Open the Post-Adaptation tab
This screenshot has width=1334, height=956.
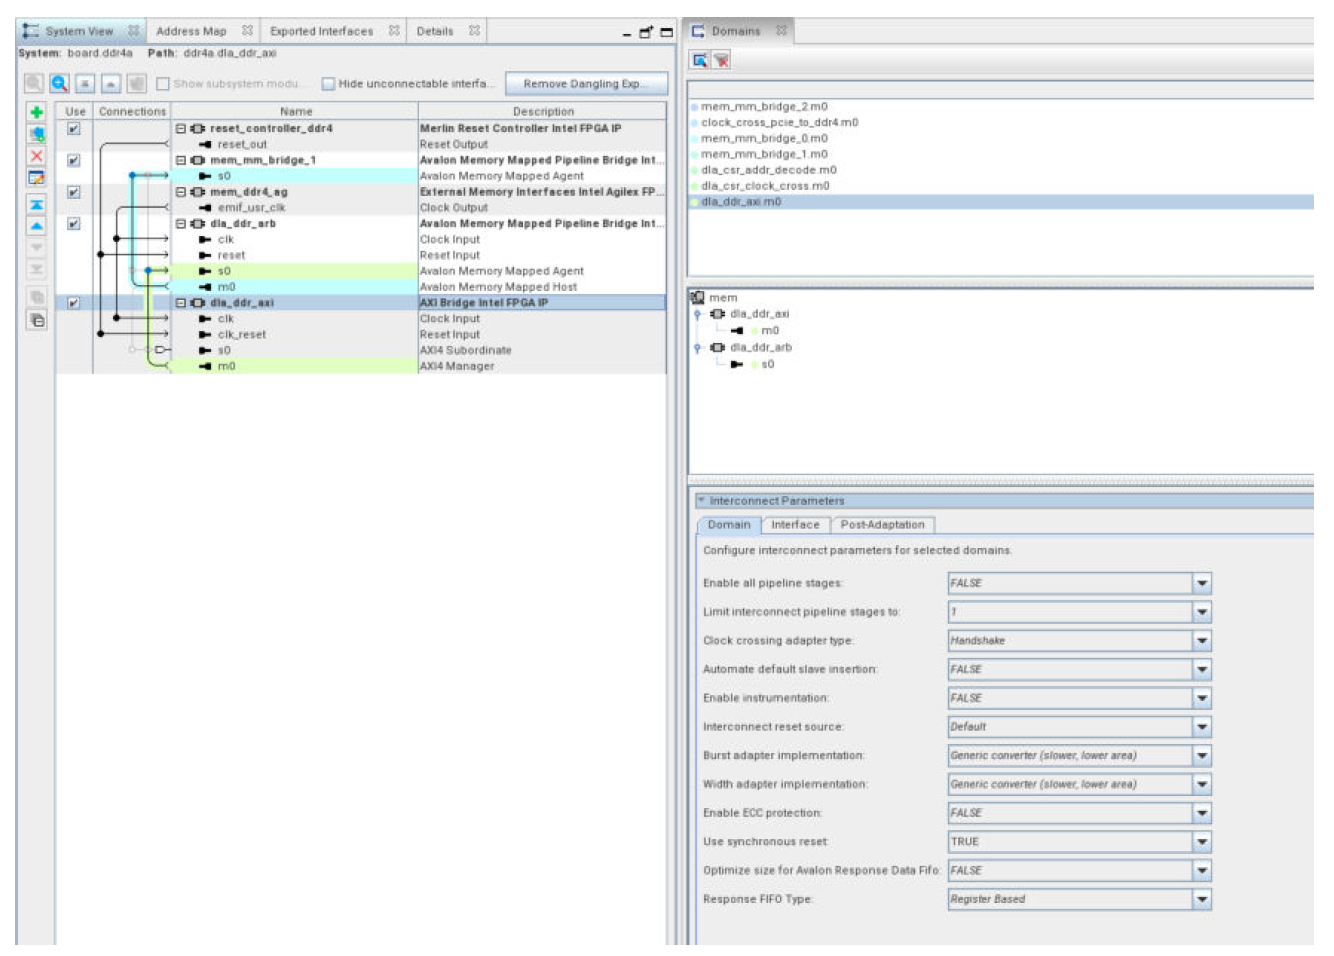882,525
